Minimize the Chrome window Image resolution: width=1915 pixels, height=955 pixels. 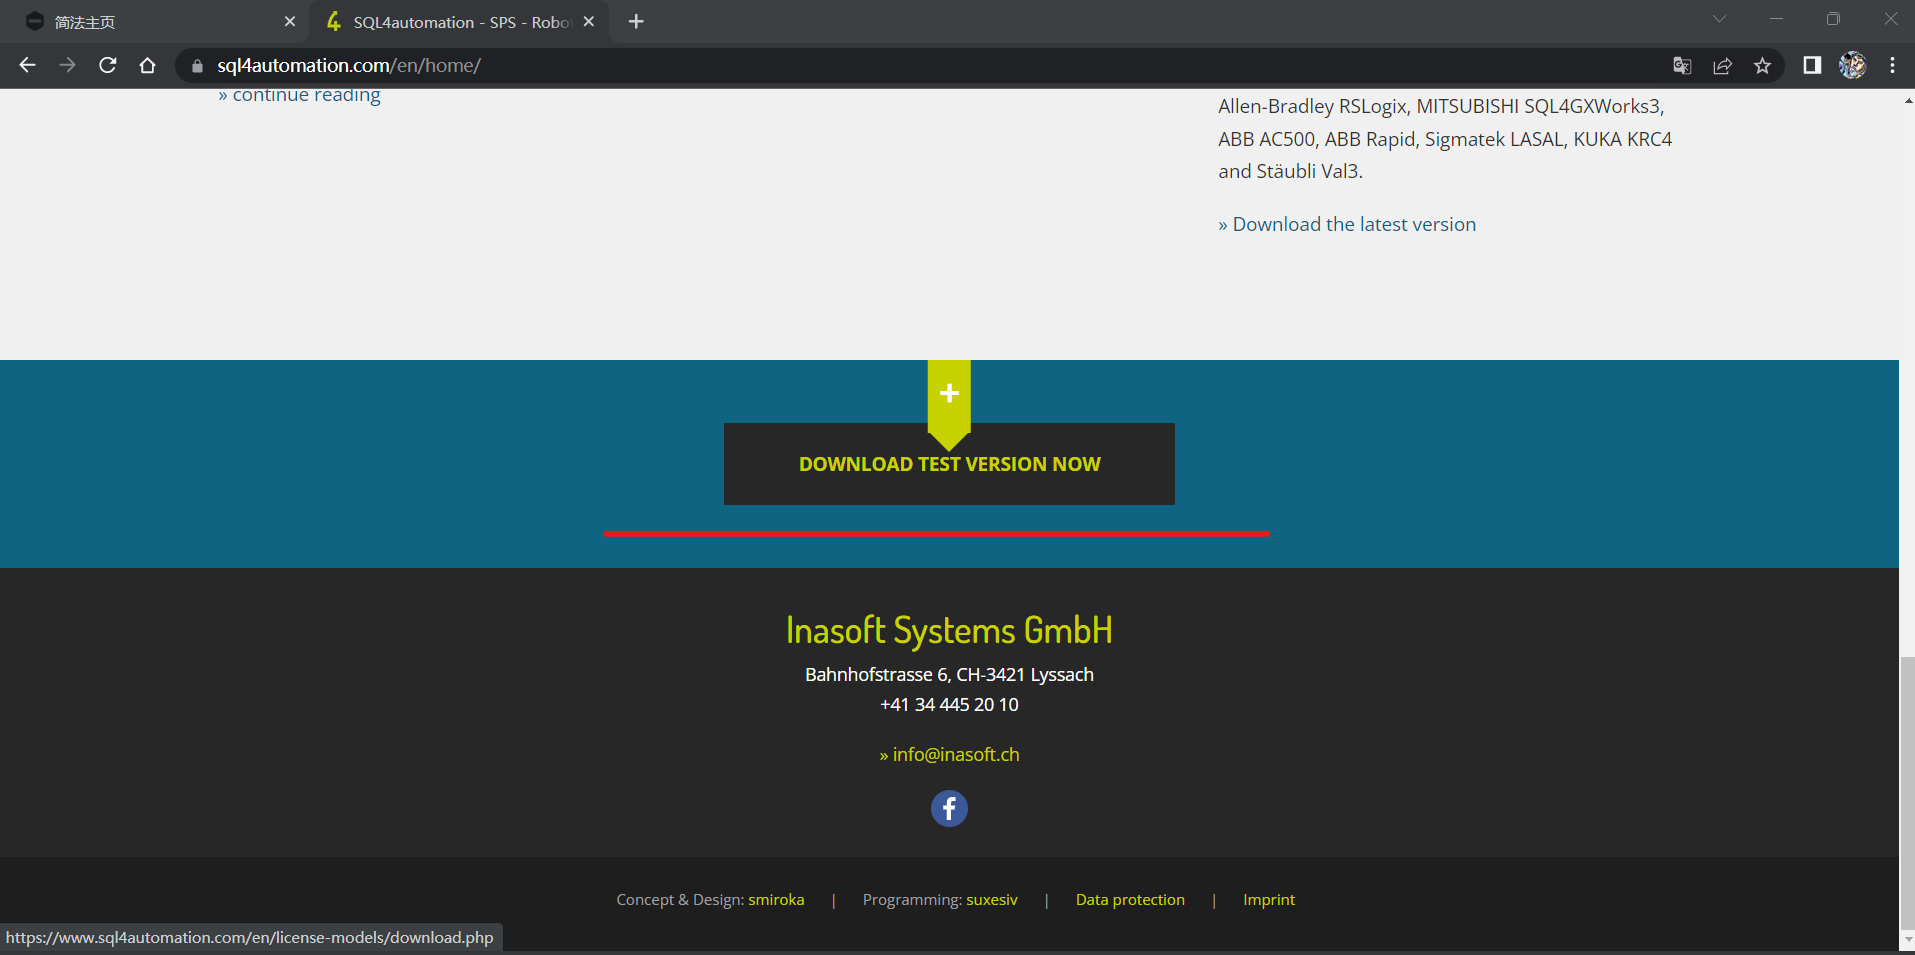[x=1776, y=19]
